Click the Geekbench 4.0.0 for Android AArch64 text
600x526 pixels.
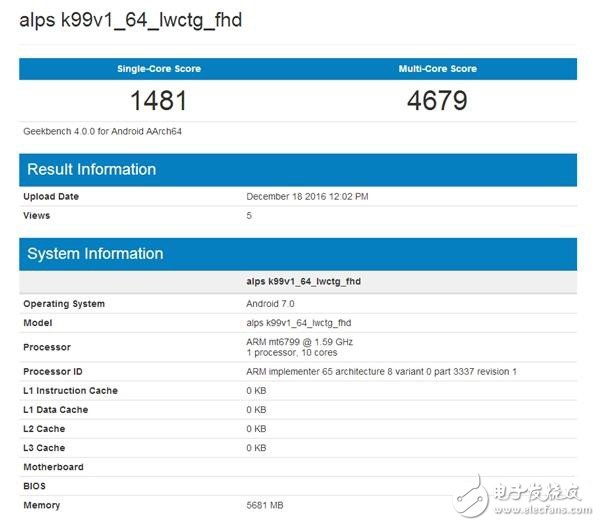pos(101,131)
